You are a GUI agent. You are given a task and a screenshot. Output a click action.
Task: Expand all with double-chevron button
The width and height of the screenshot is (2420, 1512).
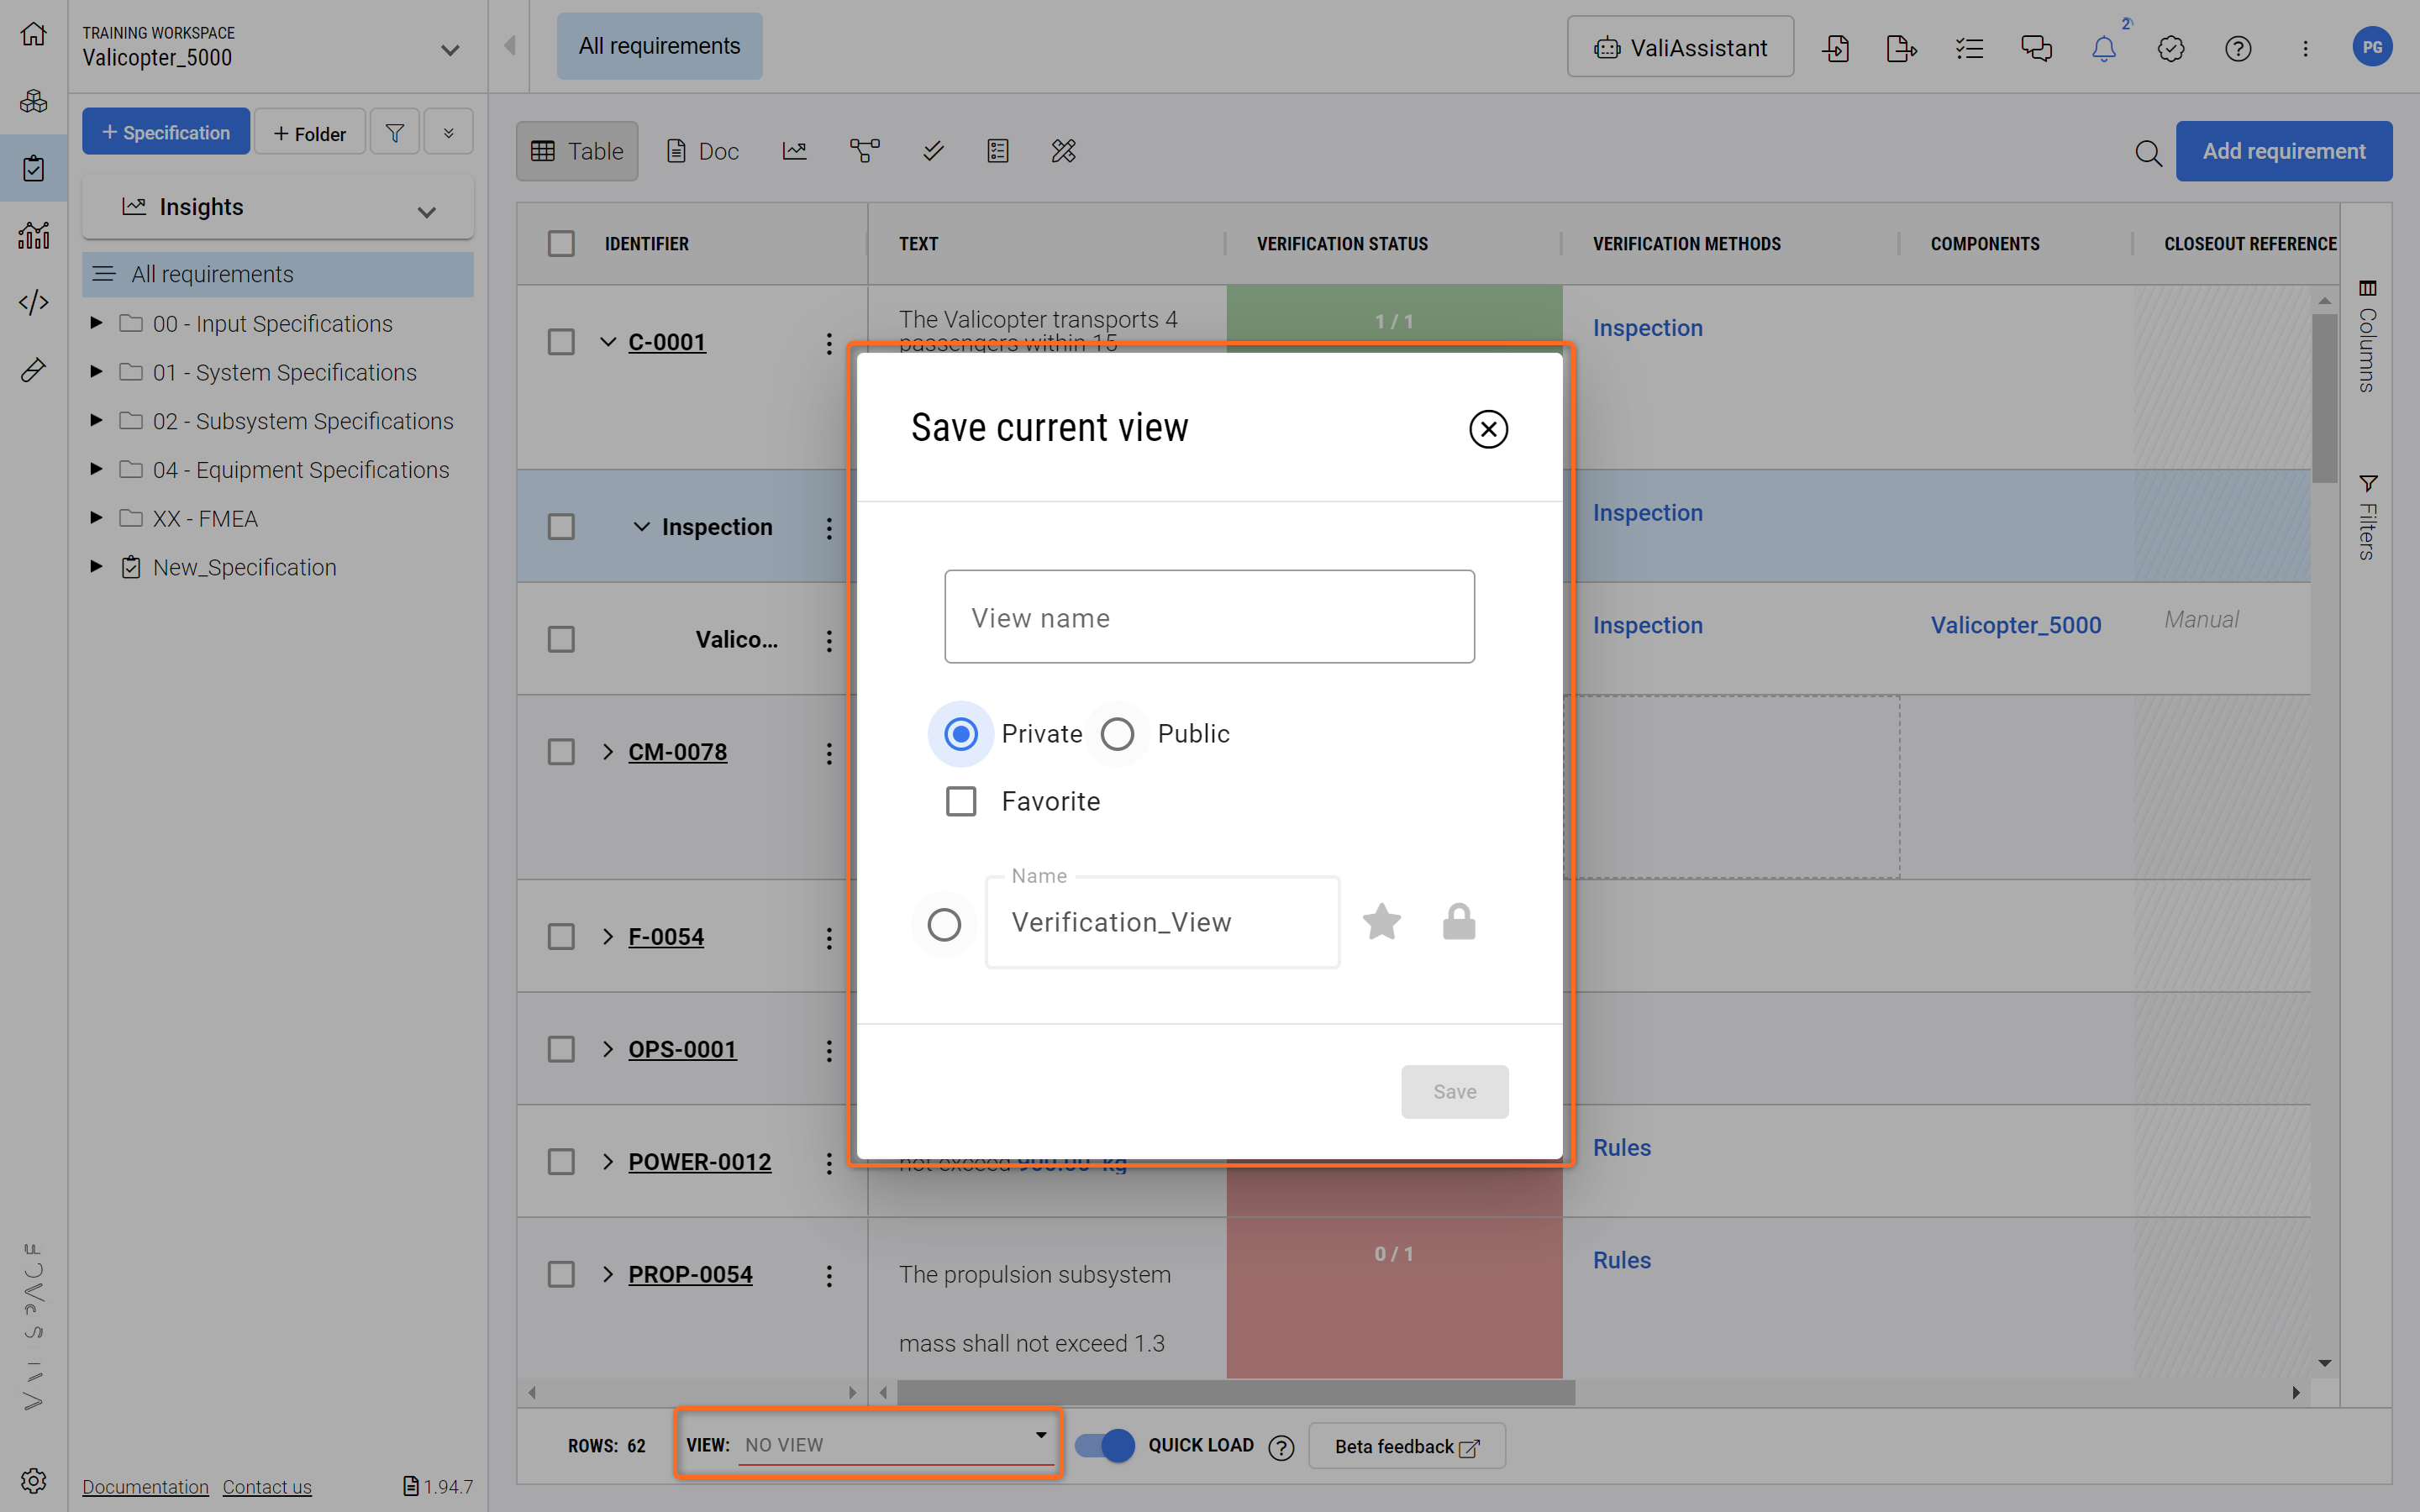tap(449, 132)
